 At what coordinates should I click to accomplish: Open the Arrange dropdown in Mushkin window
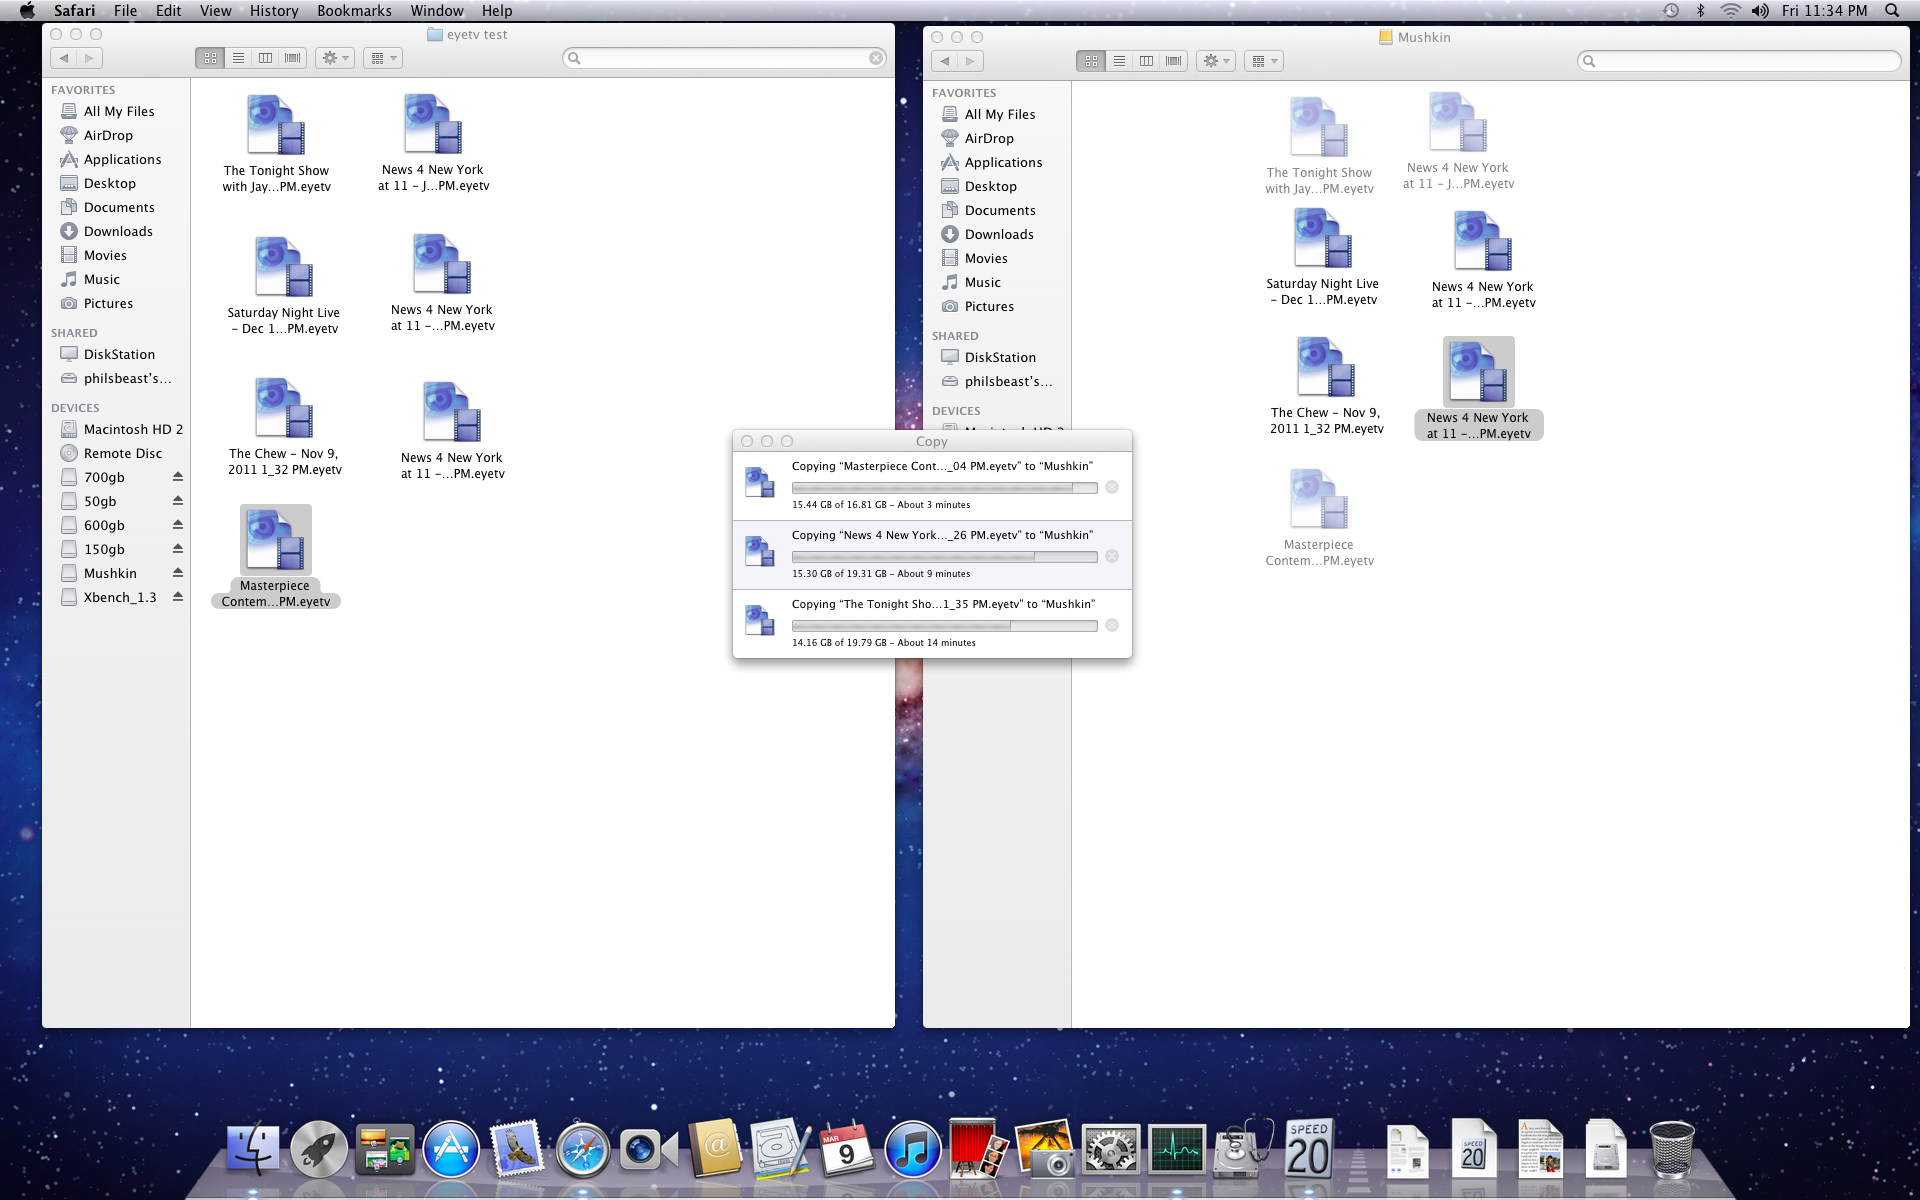(x=1264, y=61)
